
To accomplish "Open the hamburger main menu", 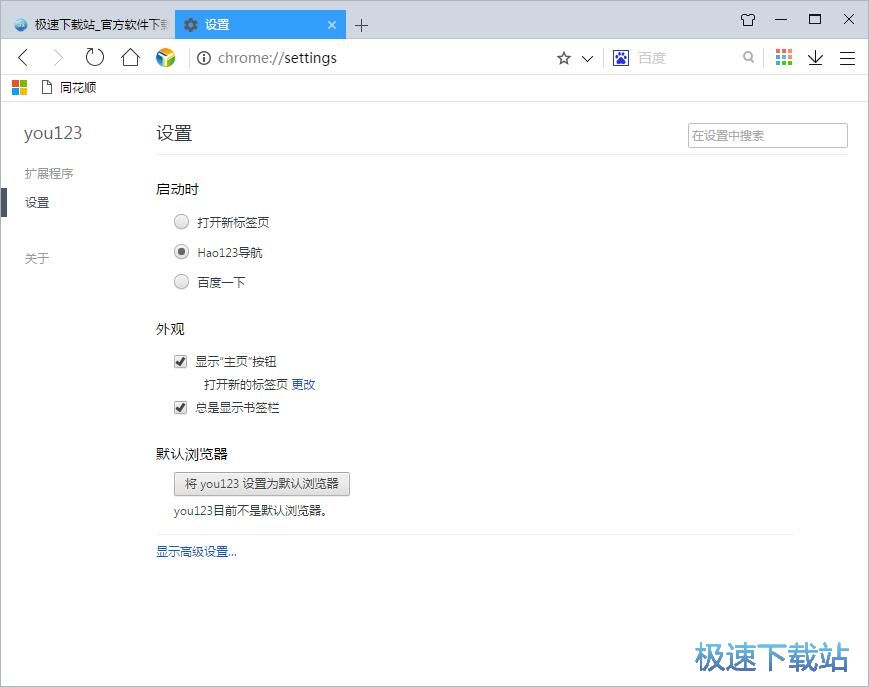I will click(x=847, y=58).
